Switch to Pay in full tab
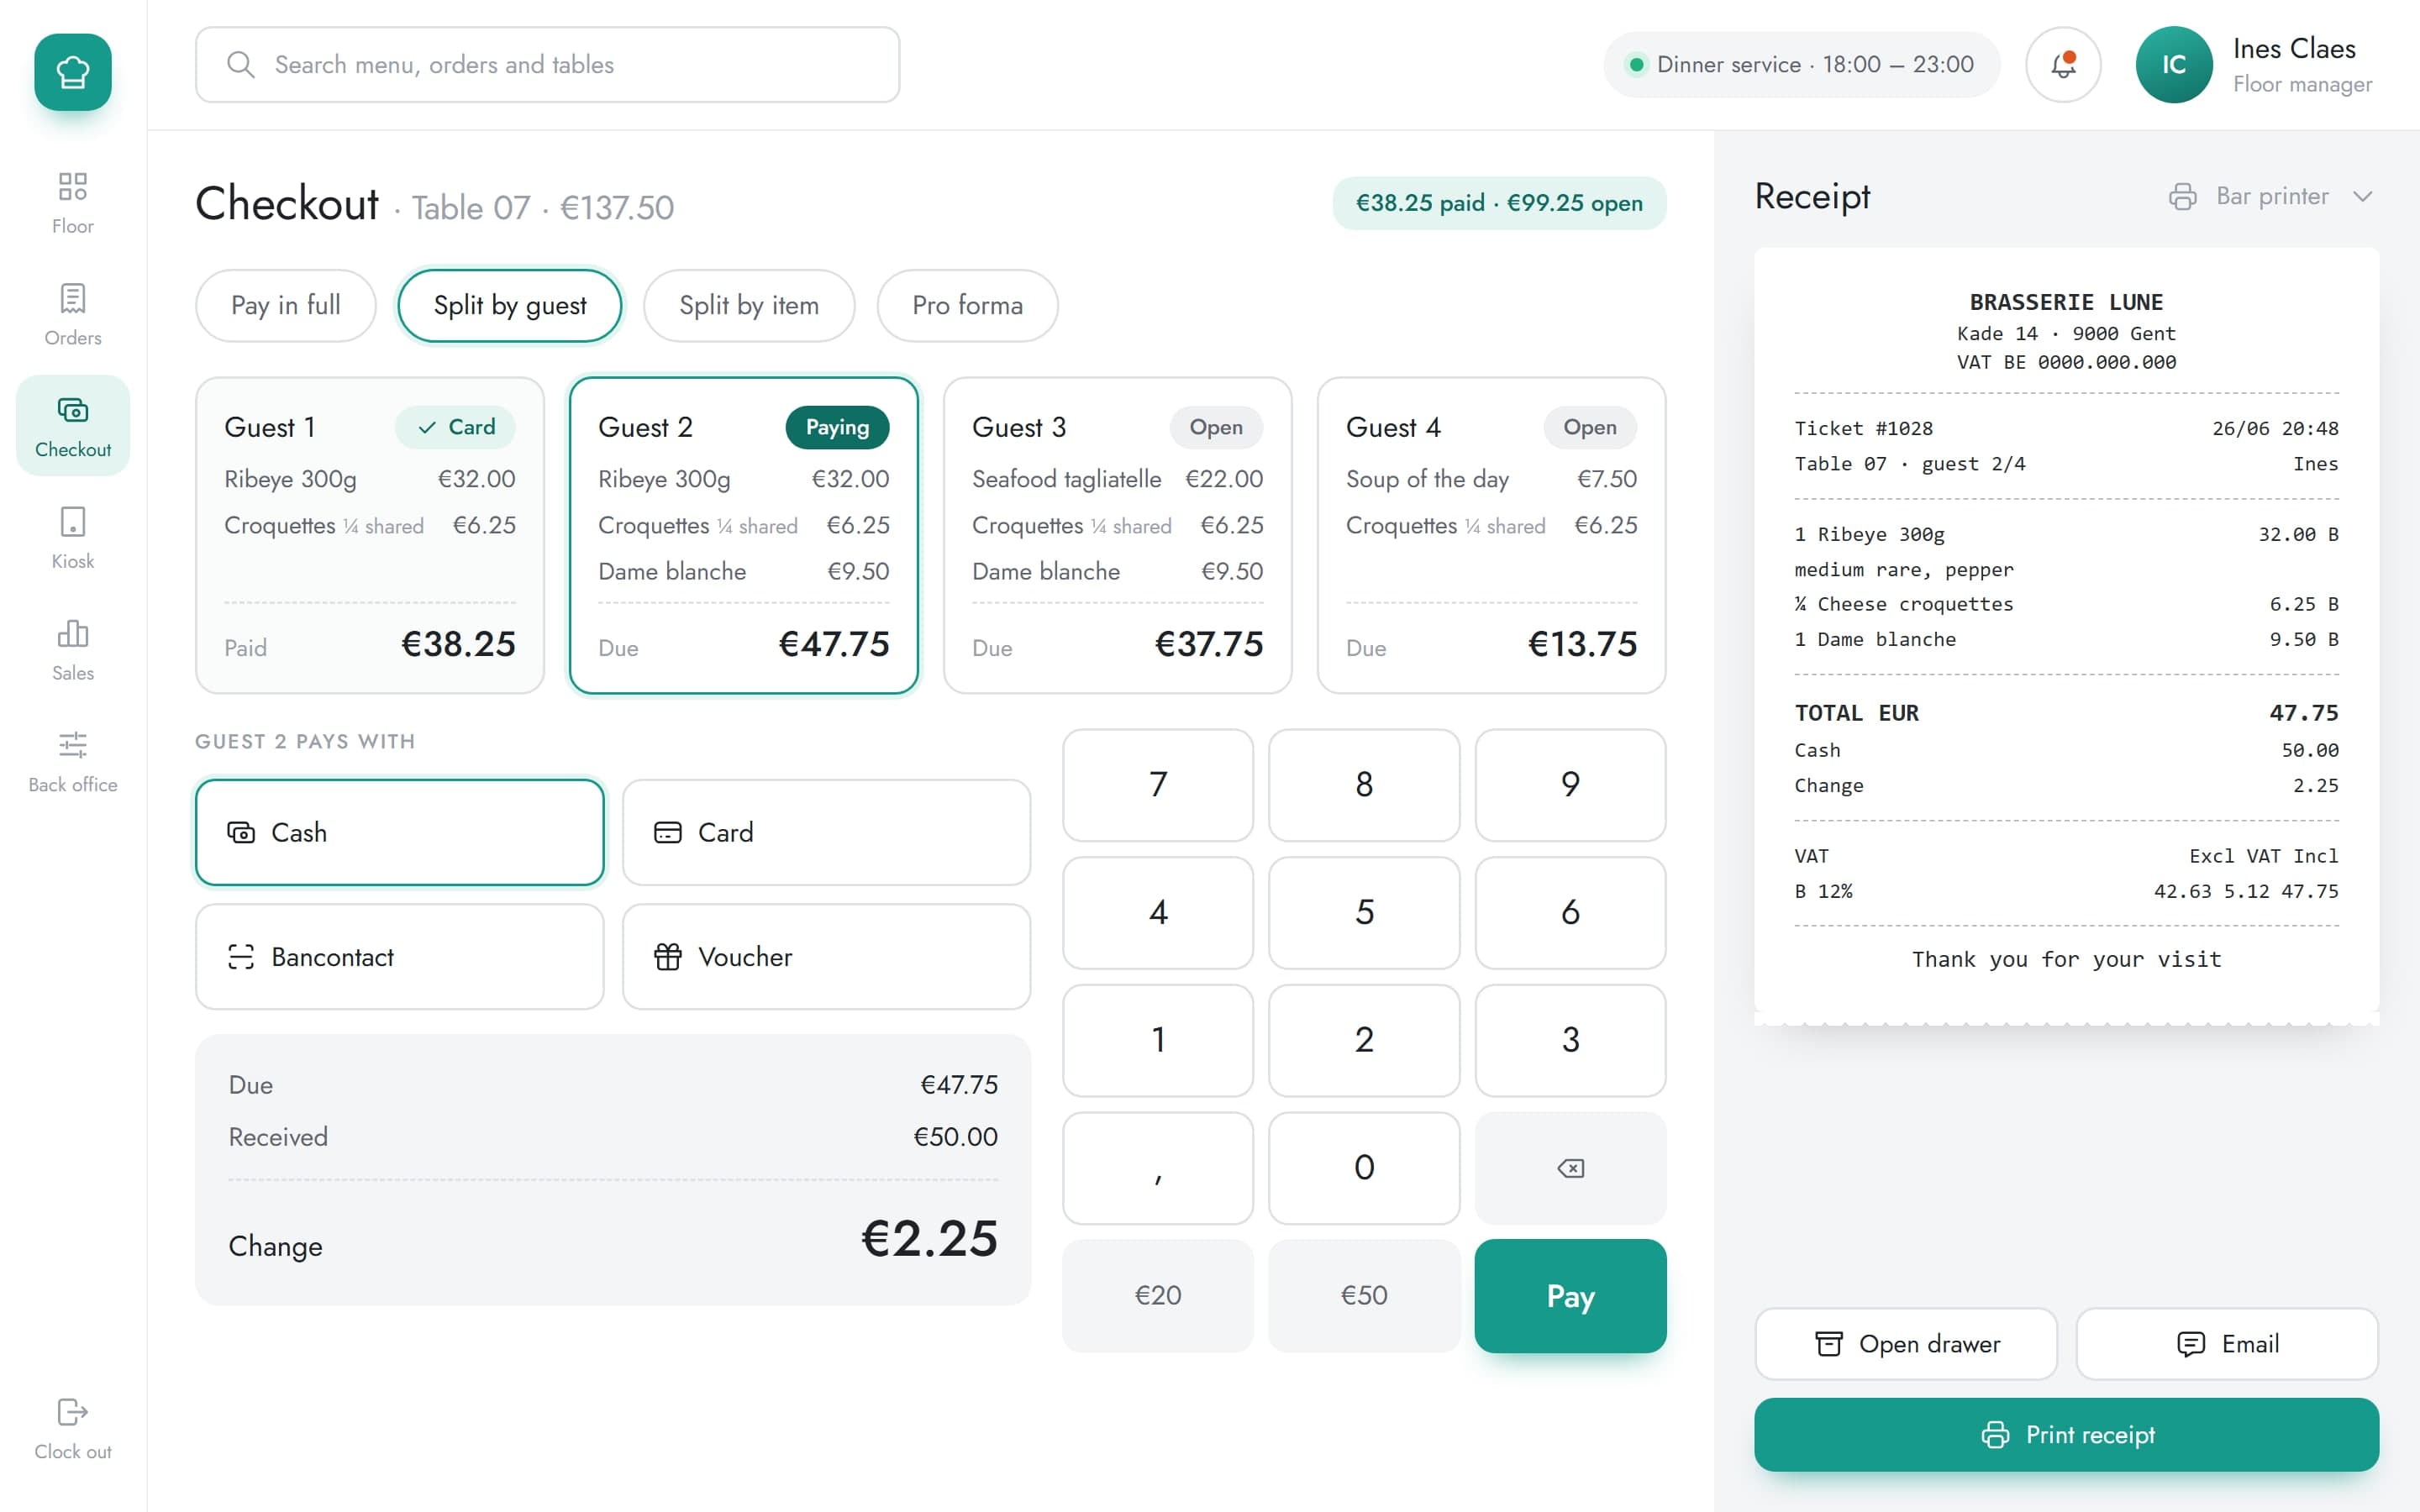The width and height of the screenshot is (2420, 1512). pos(286,305)
